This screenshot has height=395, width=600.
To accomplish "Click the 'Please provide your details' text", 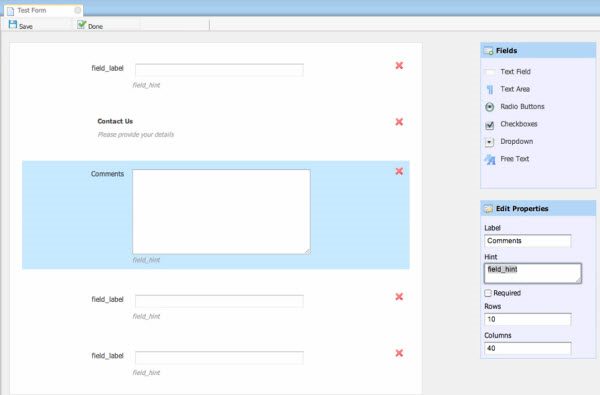I will tap(136, 134).
